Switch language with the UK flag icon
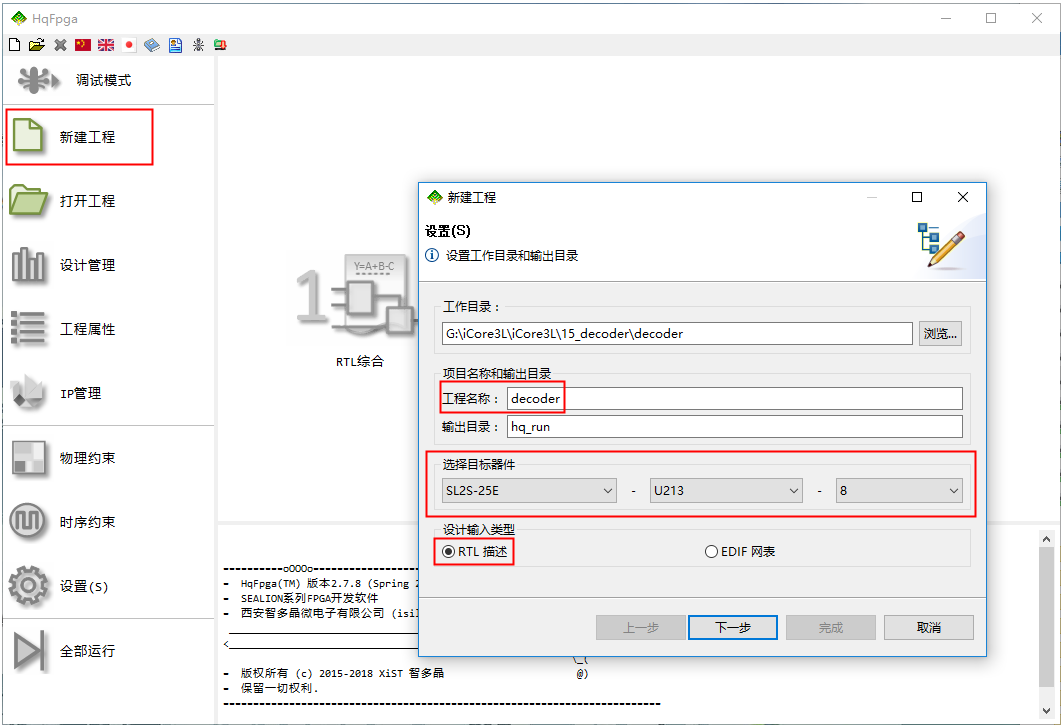 [x=106, y=45]
